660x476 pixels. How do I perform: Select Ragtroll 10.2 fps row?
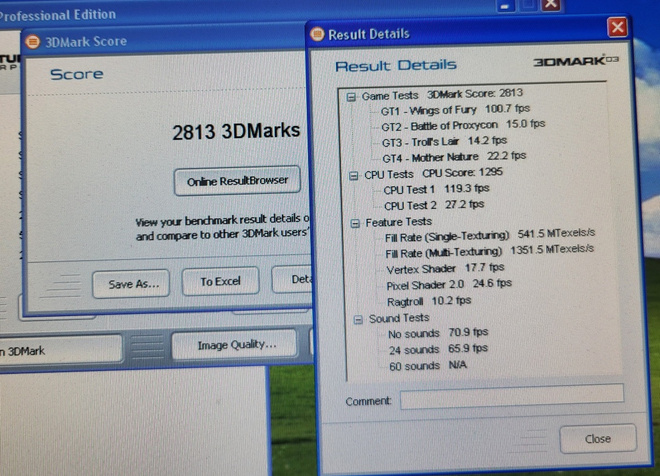click(x=429, y=301)
